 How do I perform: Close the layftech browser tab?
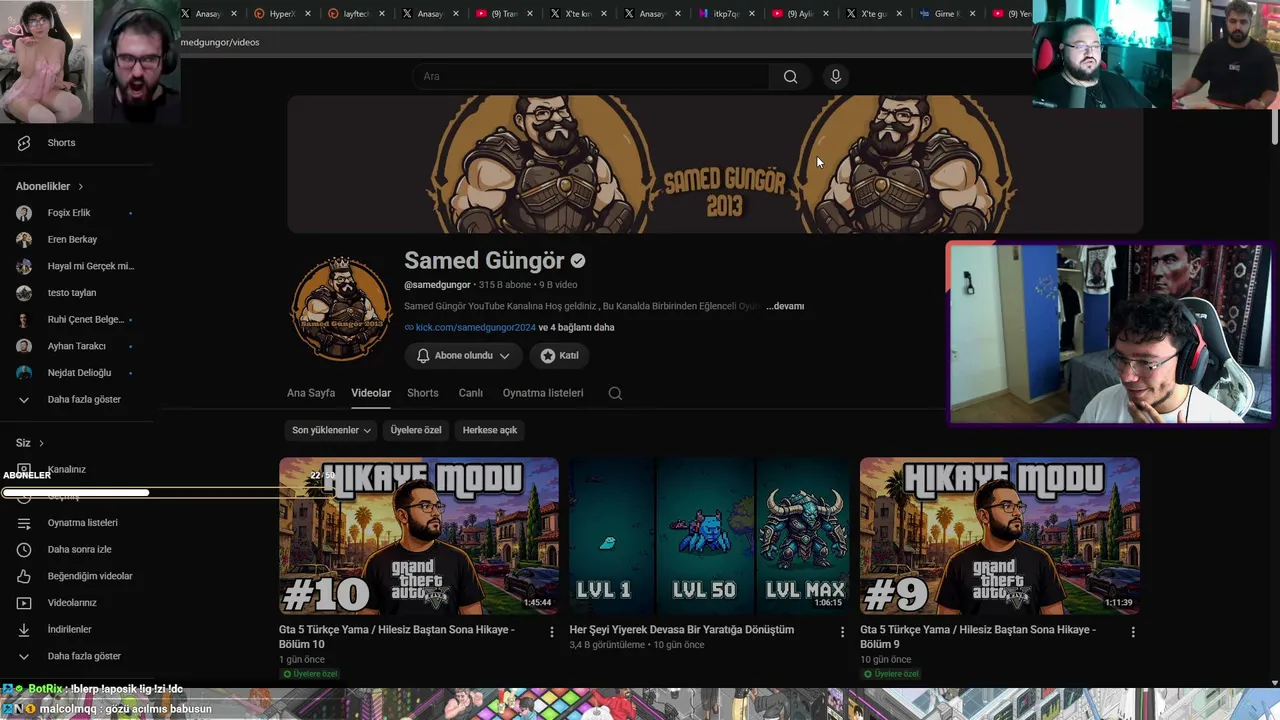(x=382, y=14)
